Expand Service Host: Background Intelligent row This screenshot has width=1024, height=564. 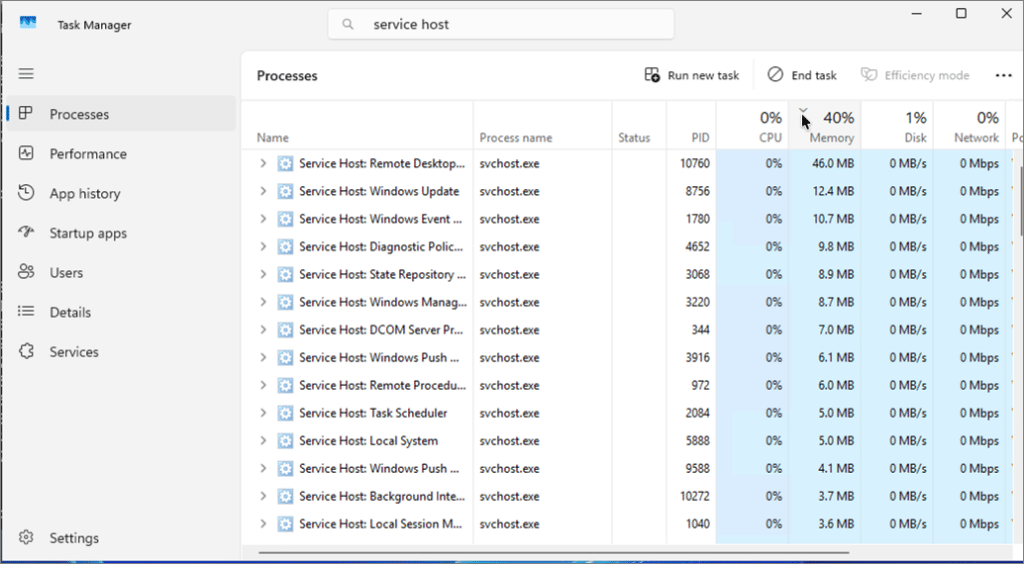pos(263,496)
